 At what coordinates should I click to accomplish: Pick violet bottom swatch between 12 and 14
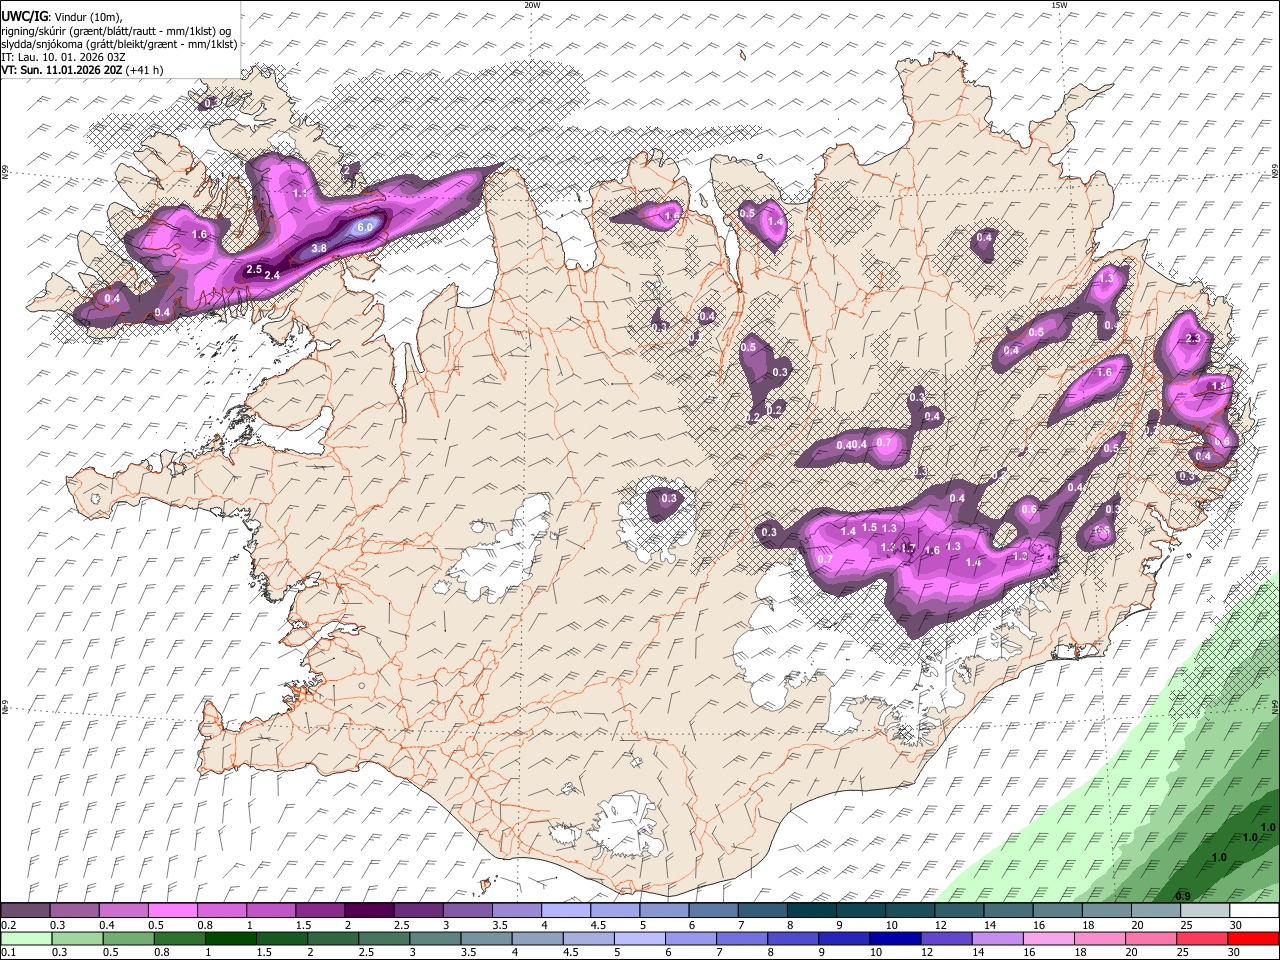click(945, 938)
